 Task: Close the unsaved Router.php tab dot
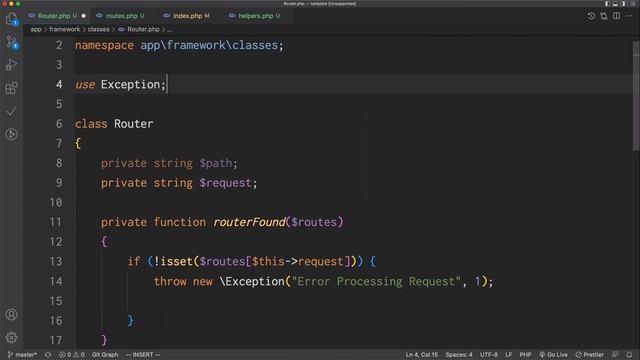[x=84, y=16]
